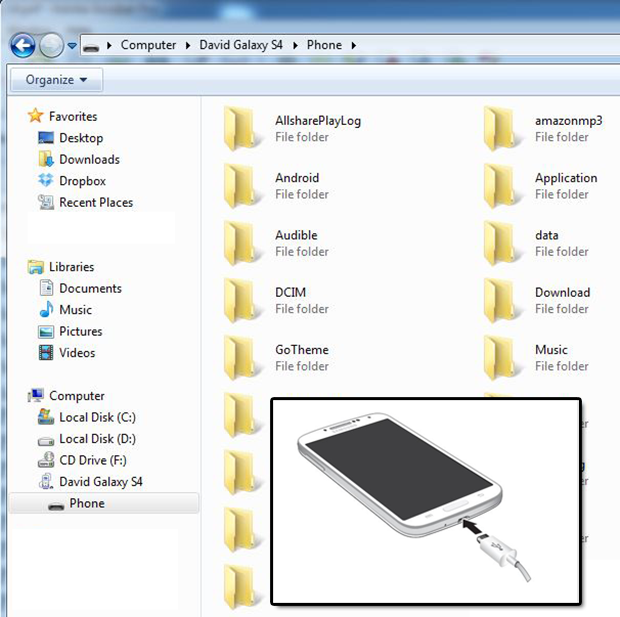
Task: Select the GoTheme folder name
Action: click(x=302, y=350)
